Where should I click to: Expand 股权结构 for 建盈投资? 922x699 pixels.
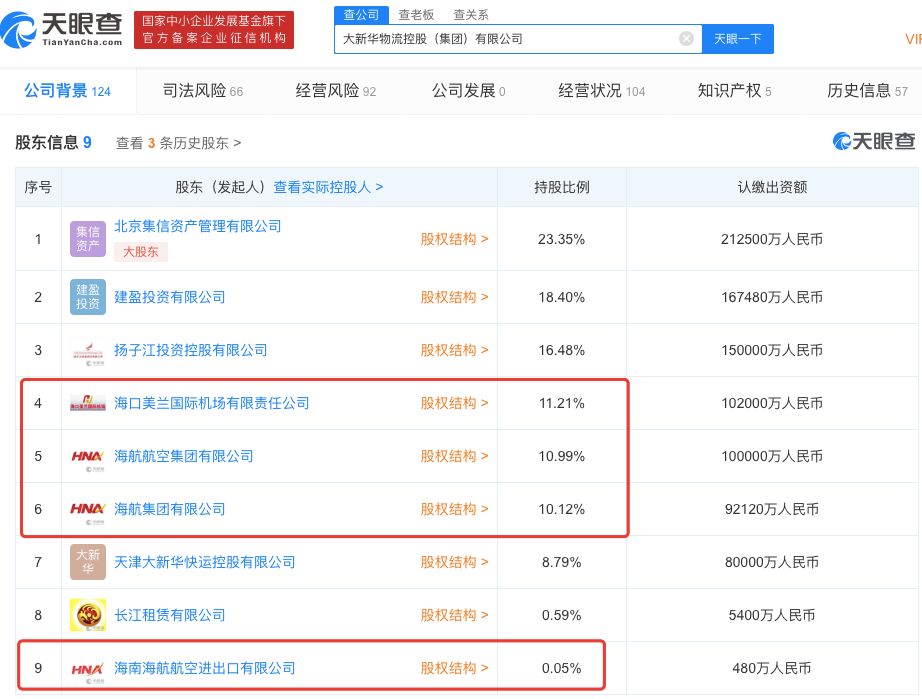[455, 297]
